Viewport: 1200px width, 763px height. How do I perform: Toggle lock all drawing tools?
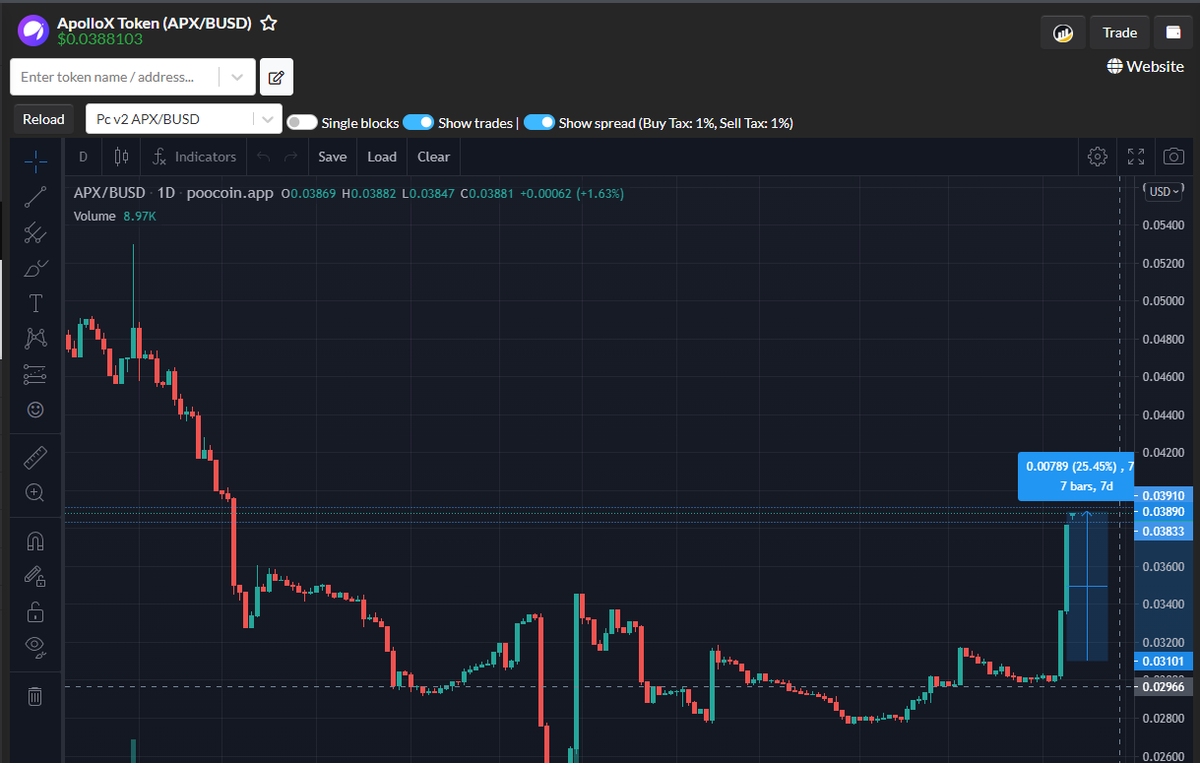[x=35, y=612]
